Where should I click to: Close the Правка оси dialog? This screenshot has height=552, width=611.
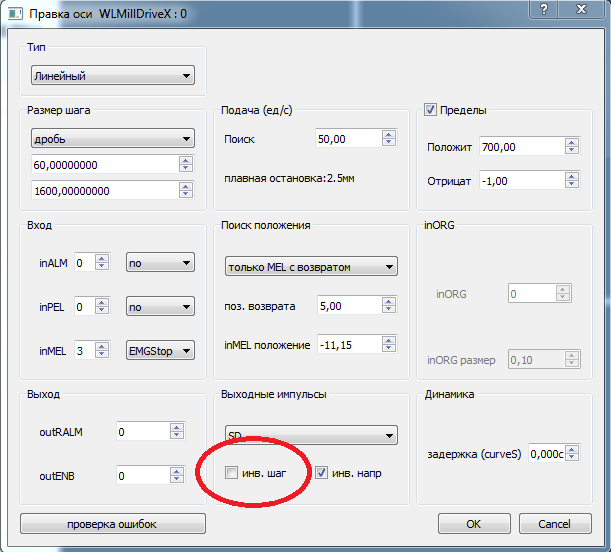581,9
